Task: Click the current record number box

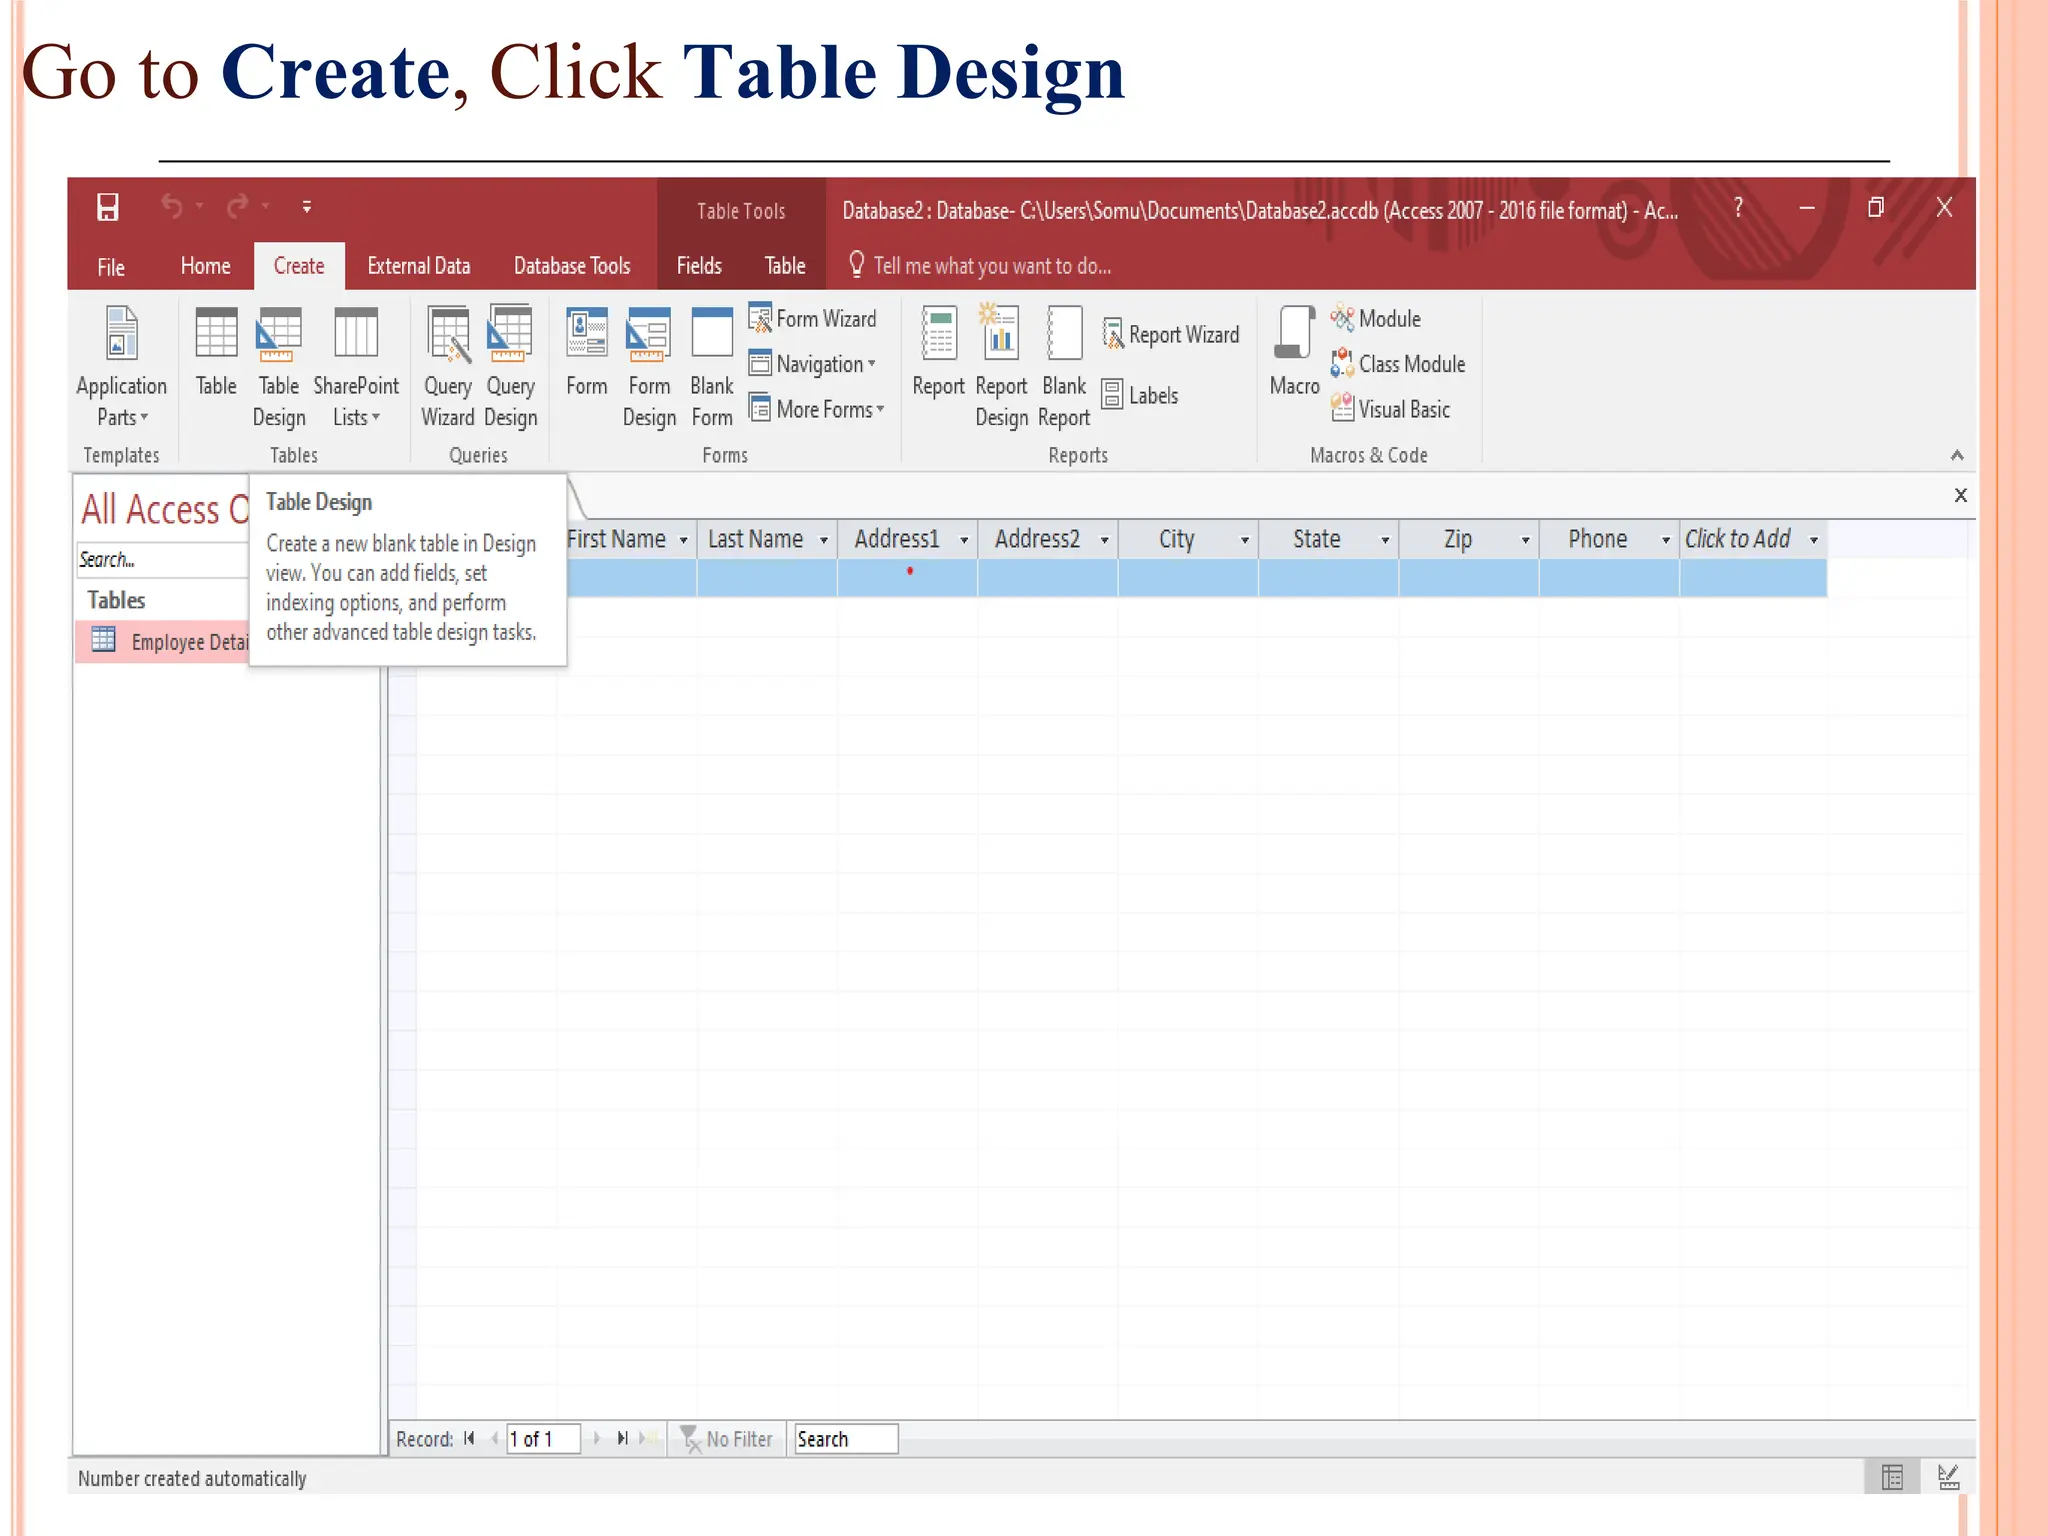Action: [x=543, y=1439]
